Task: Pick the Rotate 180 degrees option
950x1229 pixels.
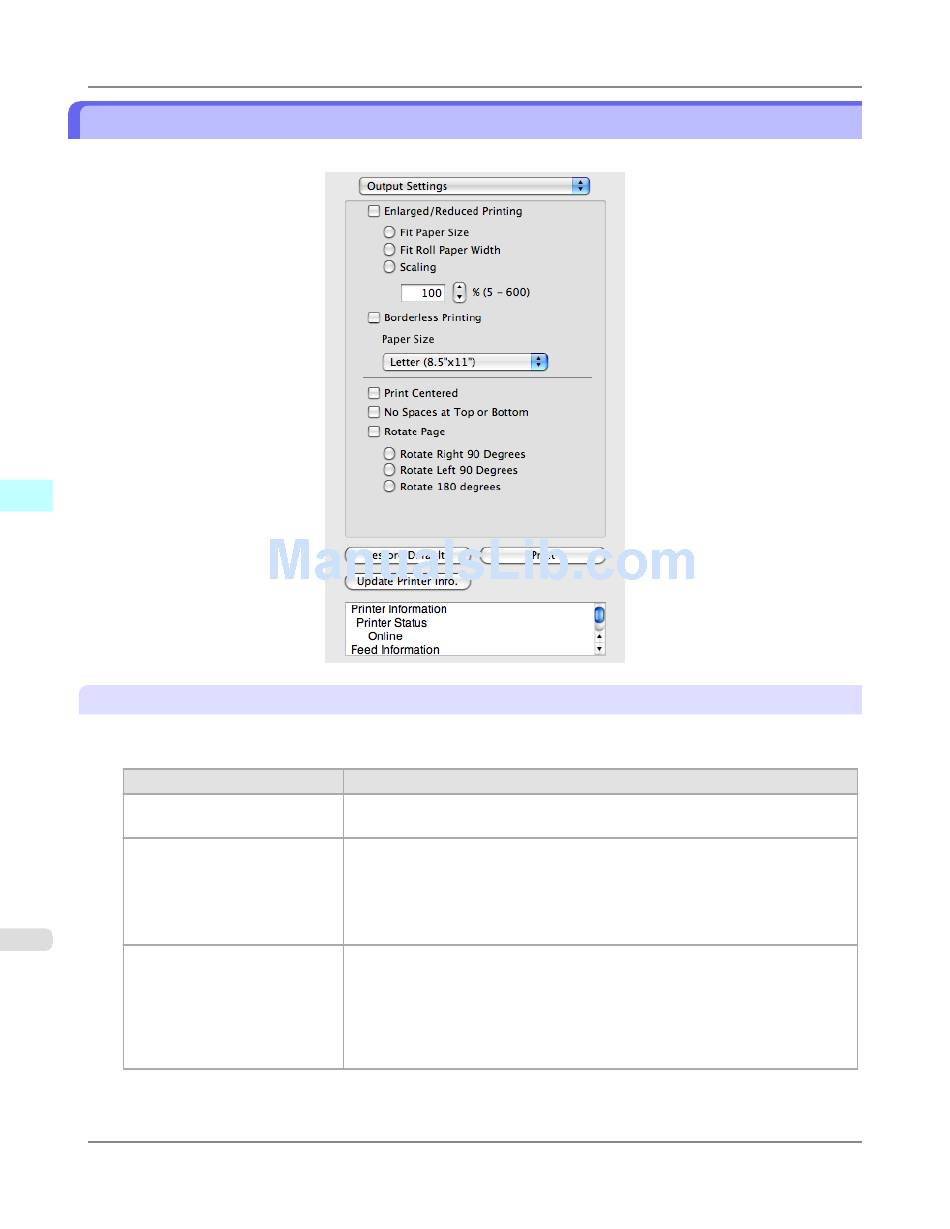Action: pyautogui.click(x=390, y=487)
